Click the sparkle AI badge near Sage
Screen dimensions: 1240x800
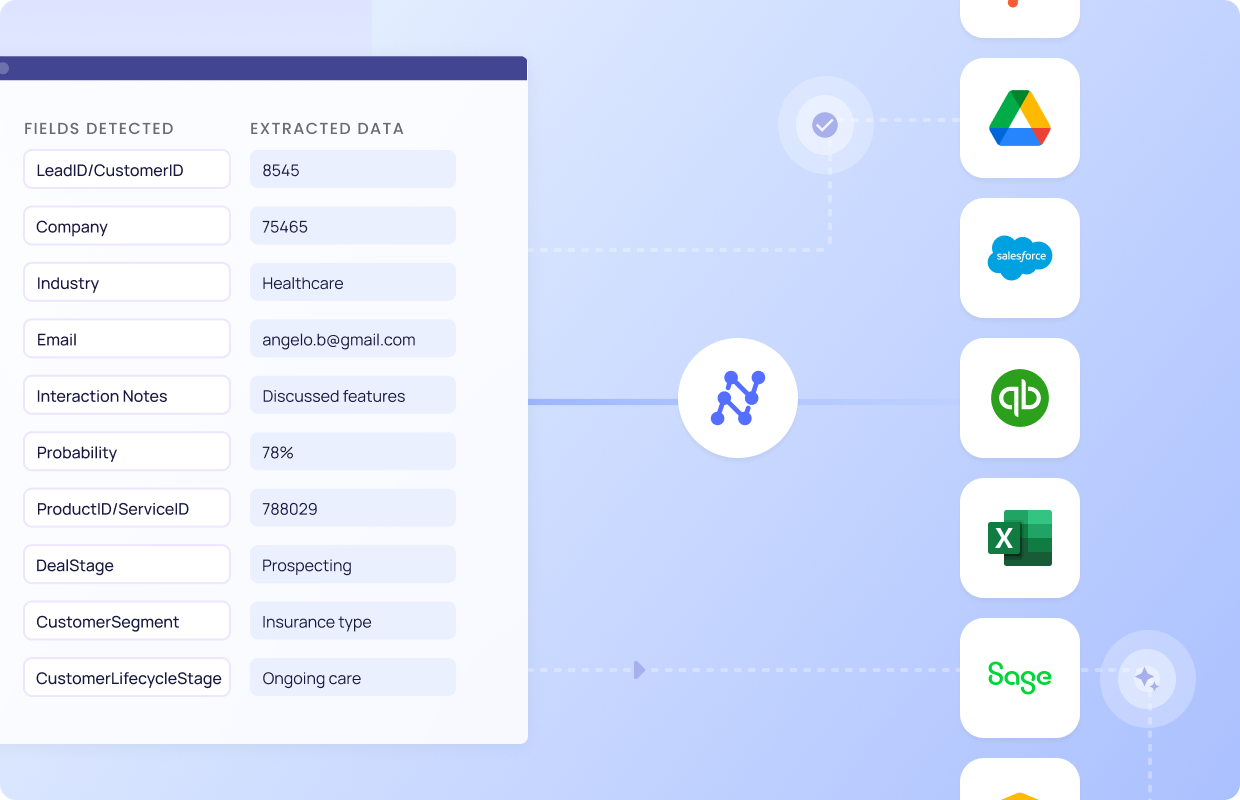coord(1147,679)
